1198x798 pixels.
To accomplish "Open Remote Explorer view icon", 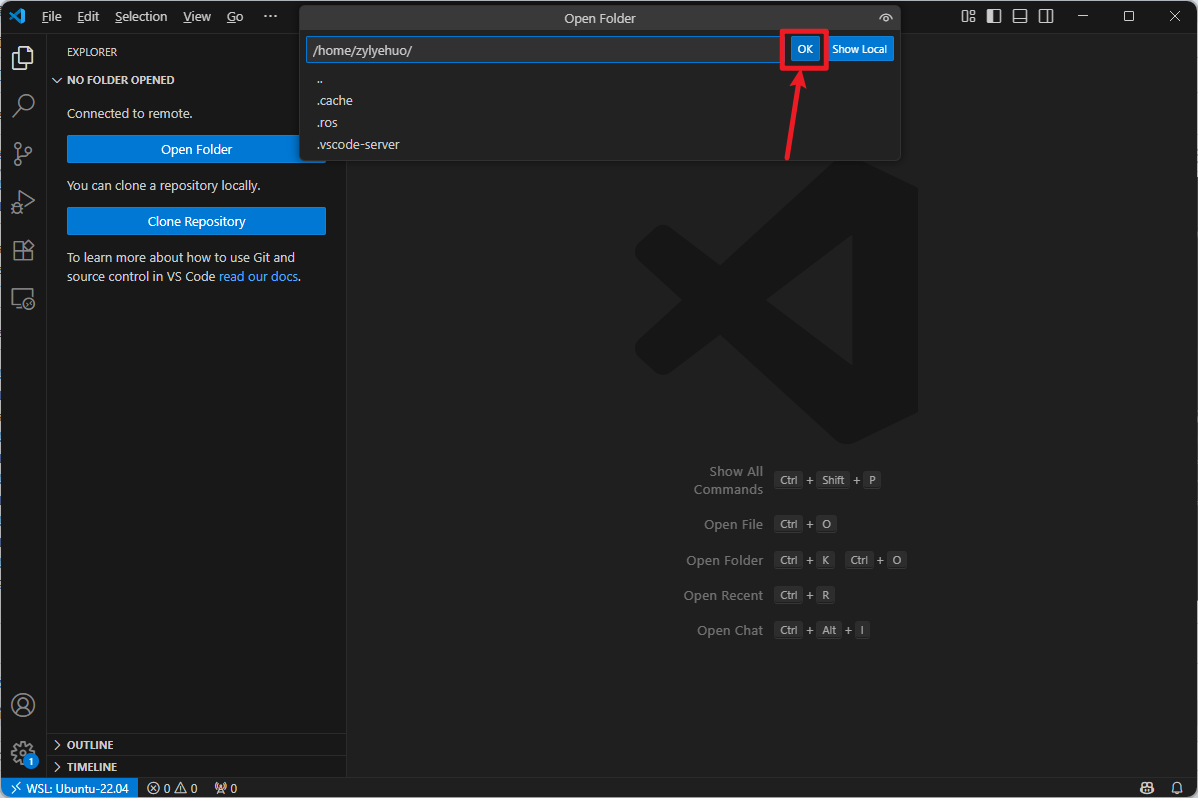I will [23, 299].
